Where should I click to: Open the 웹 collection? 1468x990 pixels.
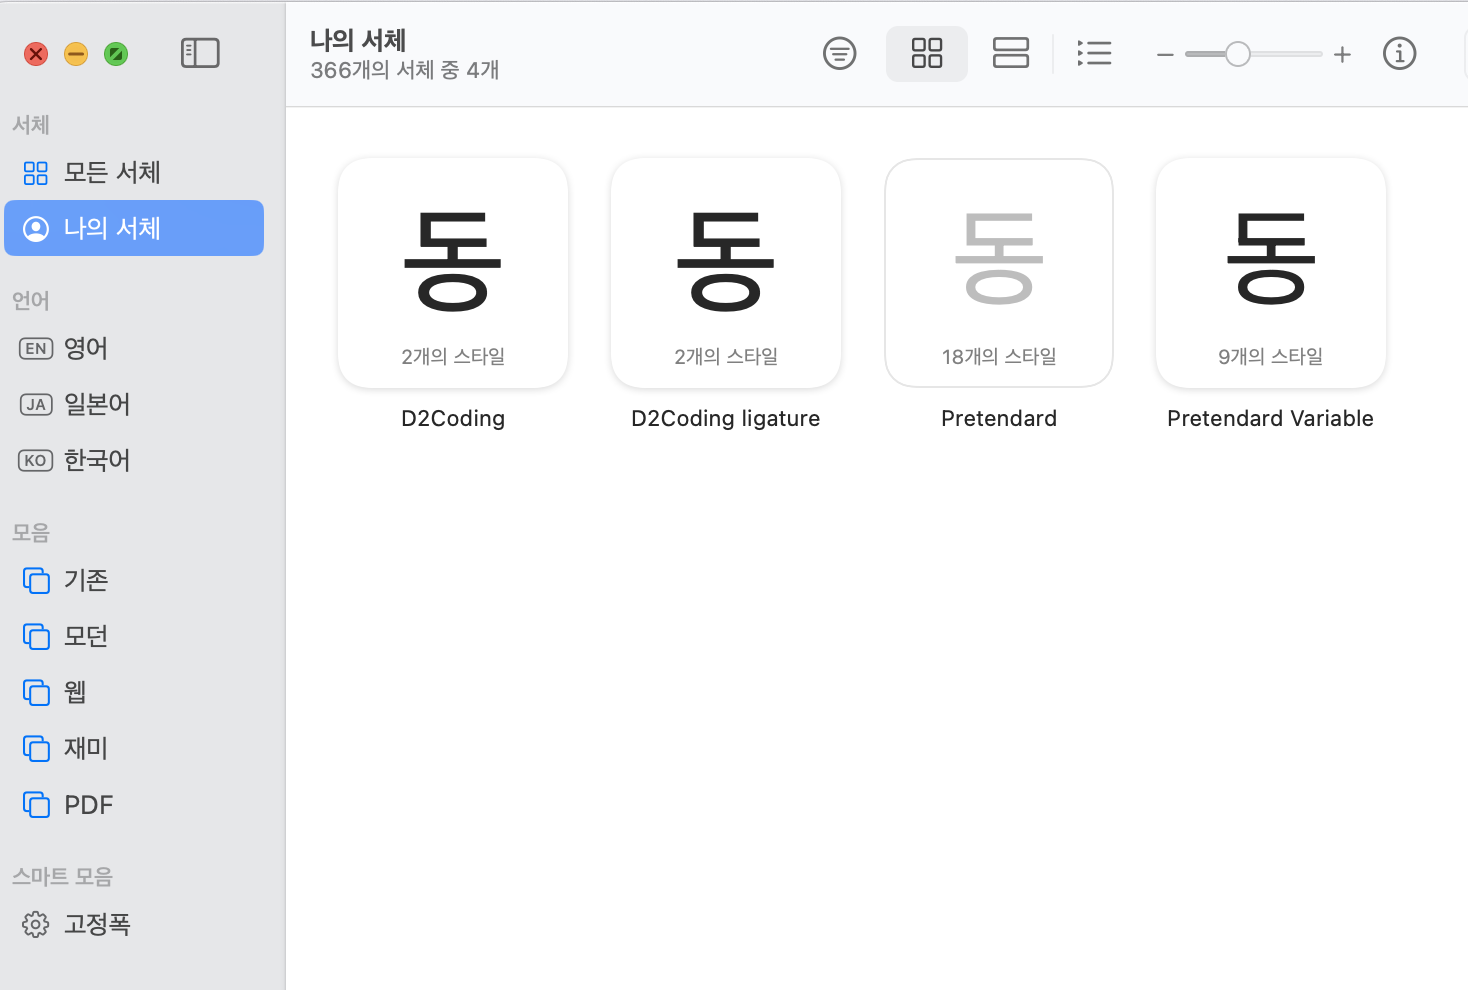tap(134, 692)
